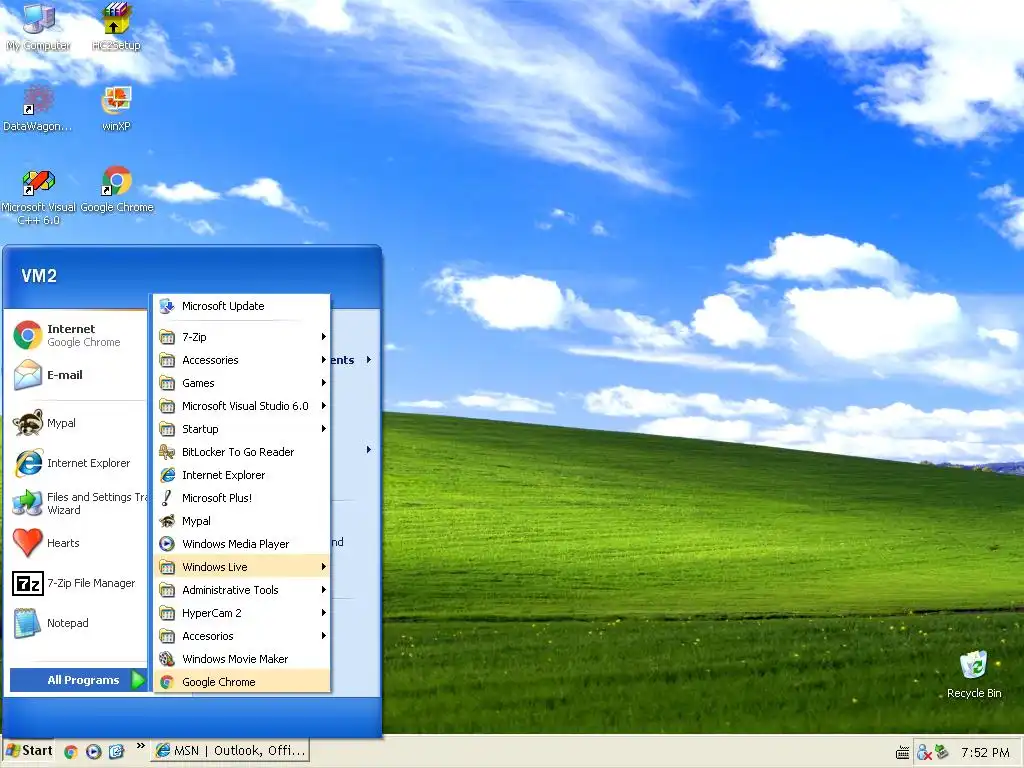This screenshot has width=1024, height=768.
Task: Select Microsoft Visual C++ 6.0 desktop shortcut
Action: tap(38, 196)
